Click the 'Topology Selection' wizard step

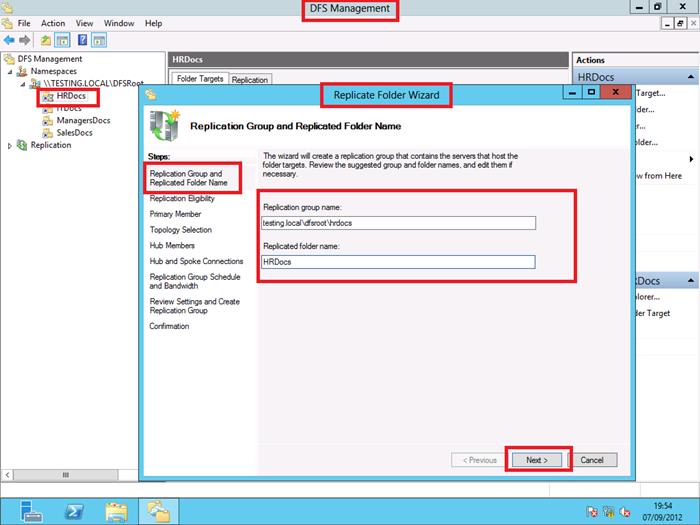click(180, 230)
